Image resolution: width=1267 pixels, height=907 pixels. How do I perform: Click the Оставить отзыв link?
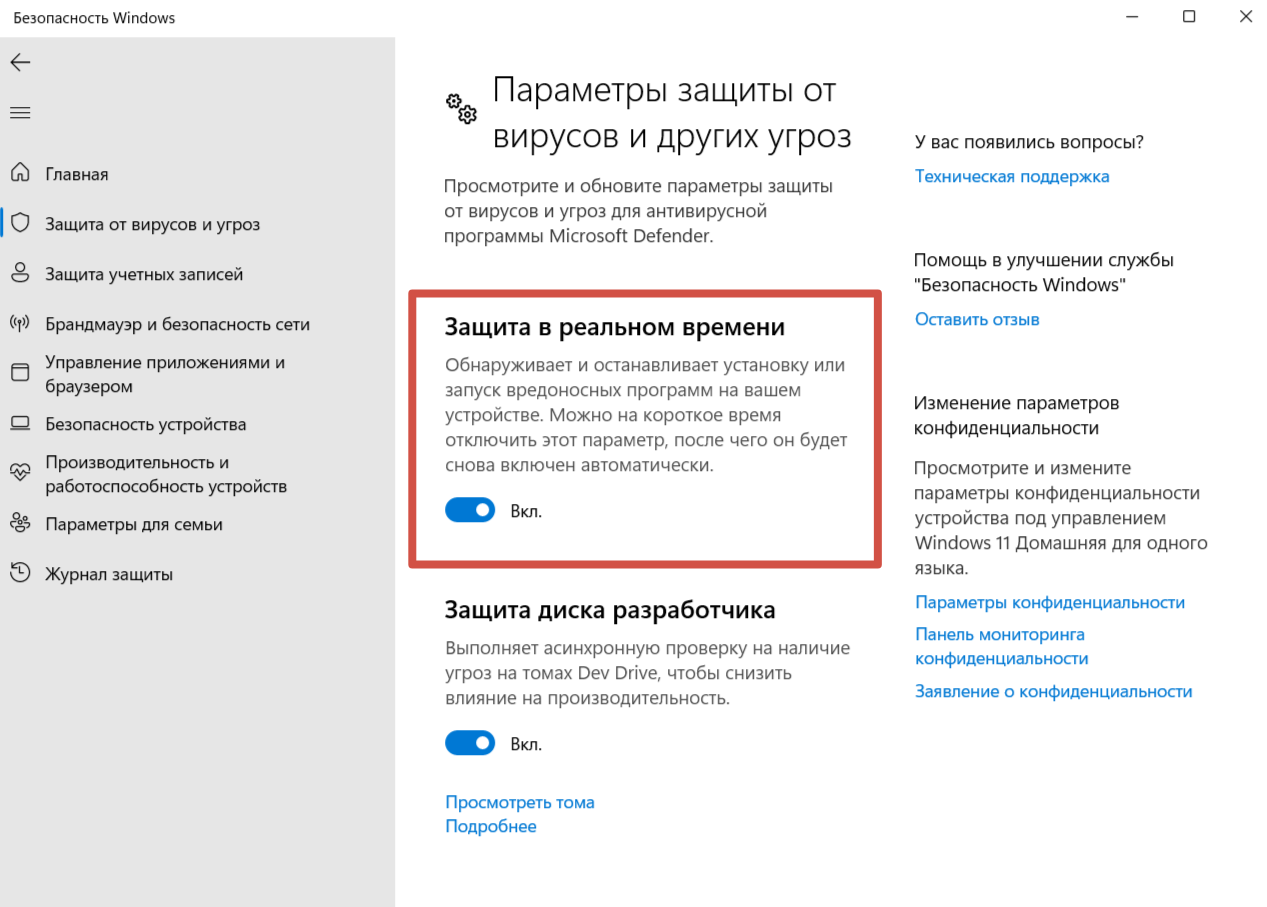[976, 319]
